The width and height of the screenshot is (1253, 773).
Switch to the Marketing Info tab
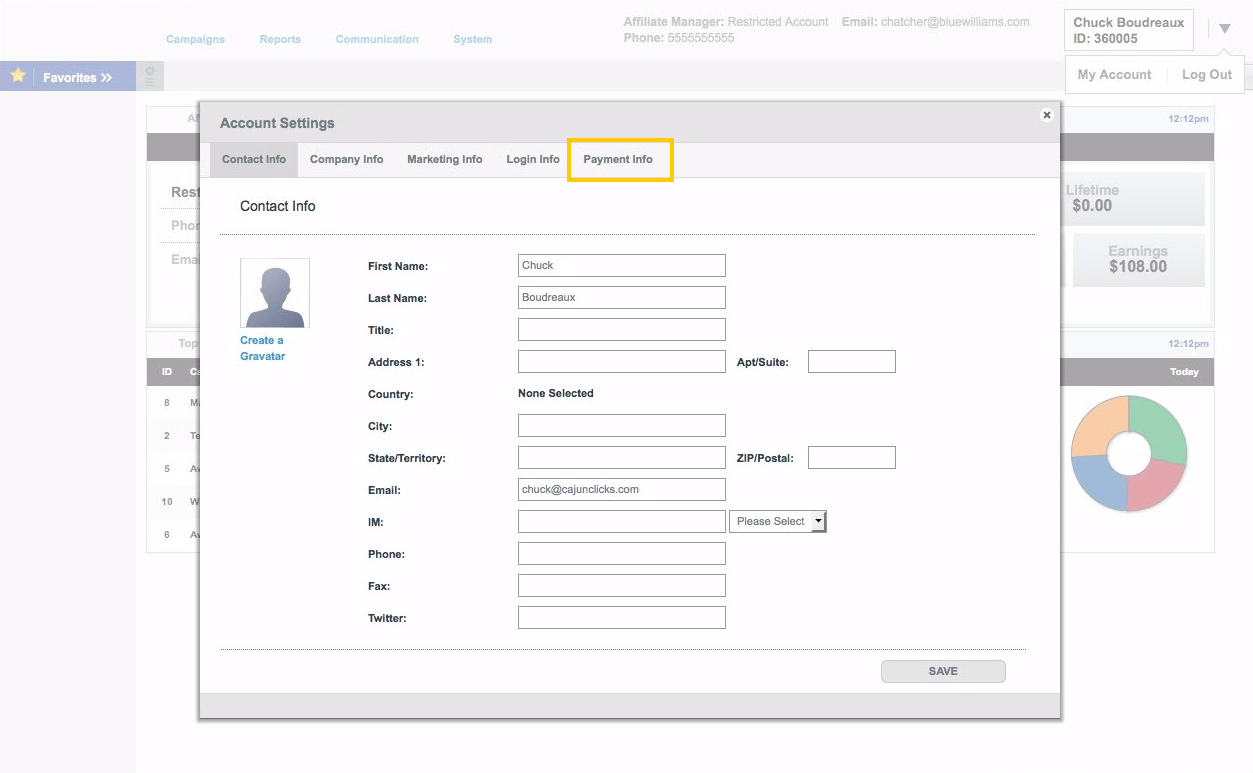tap(444, 159)
